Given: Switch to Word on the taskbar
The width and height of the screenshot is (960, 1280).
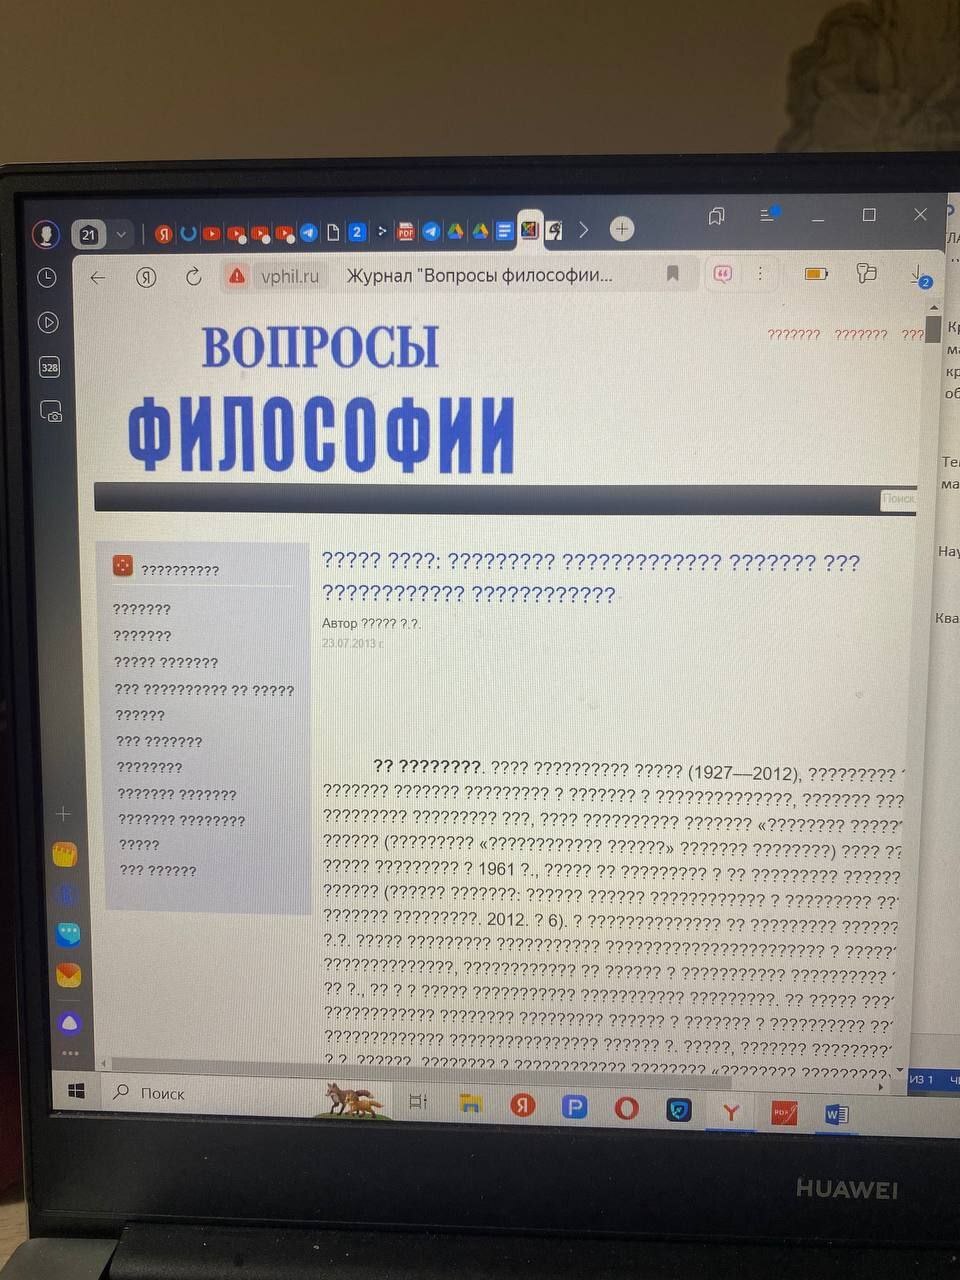Looking at the screenshot, I should [x=837, y=1114].
